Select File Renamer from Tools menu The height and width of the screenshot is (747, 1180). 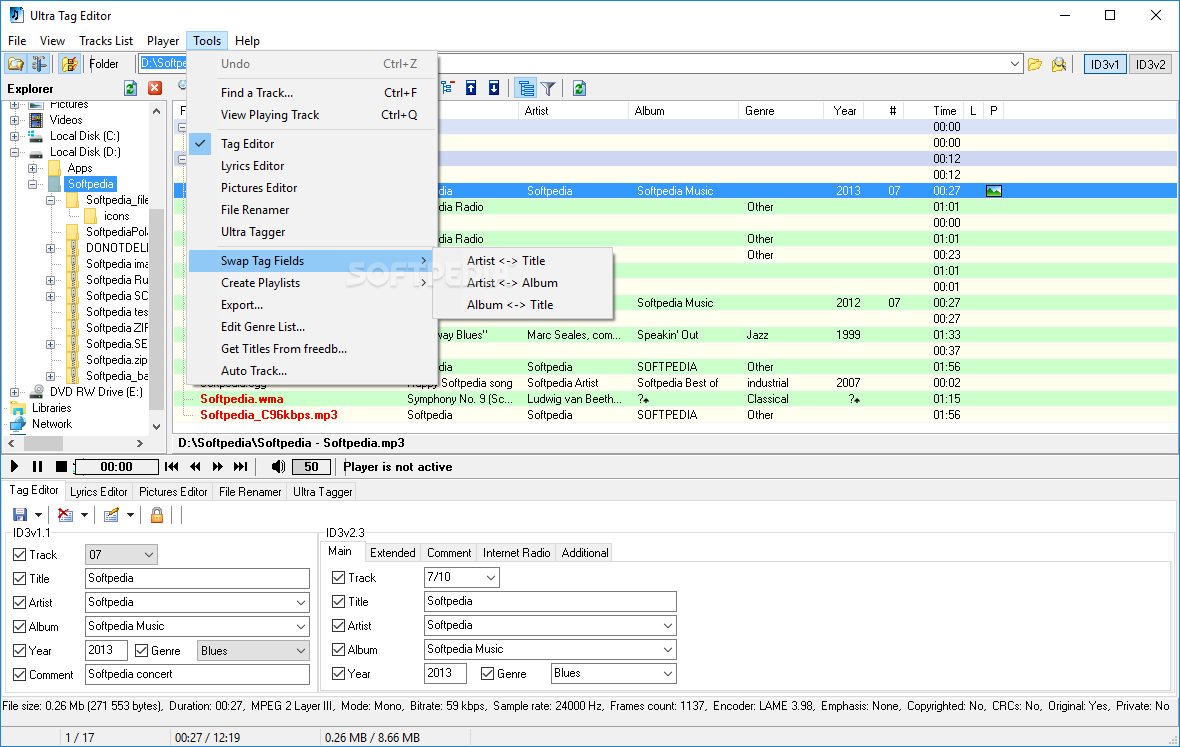coord(255,210)
